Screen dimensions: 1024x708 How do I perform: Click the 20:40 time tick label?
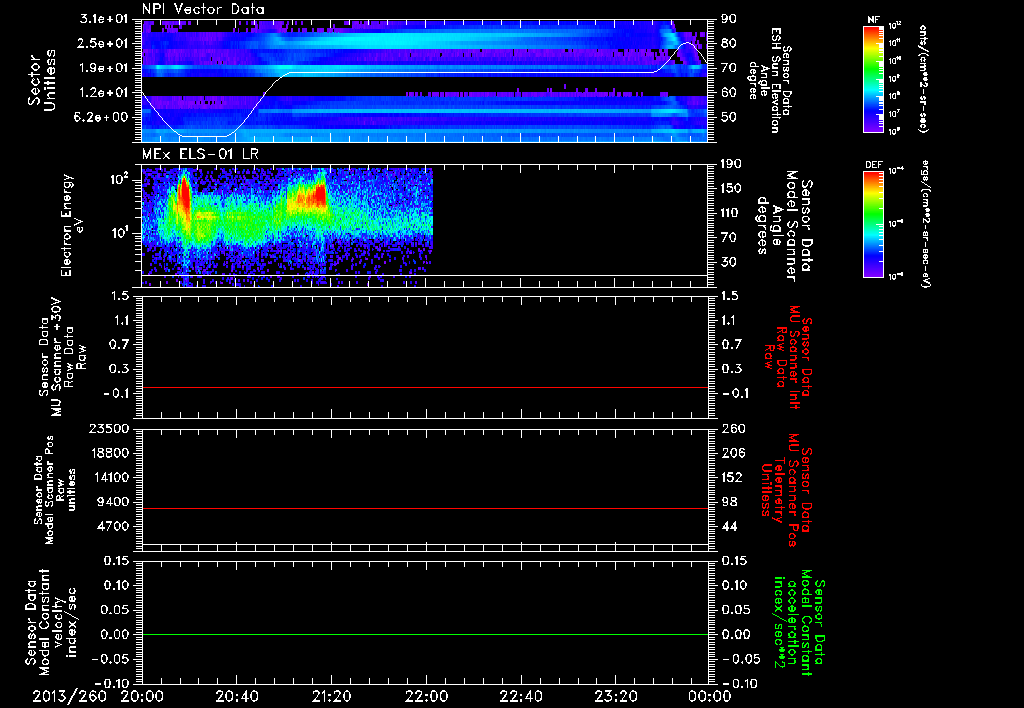tap(237, 696)
